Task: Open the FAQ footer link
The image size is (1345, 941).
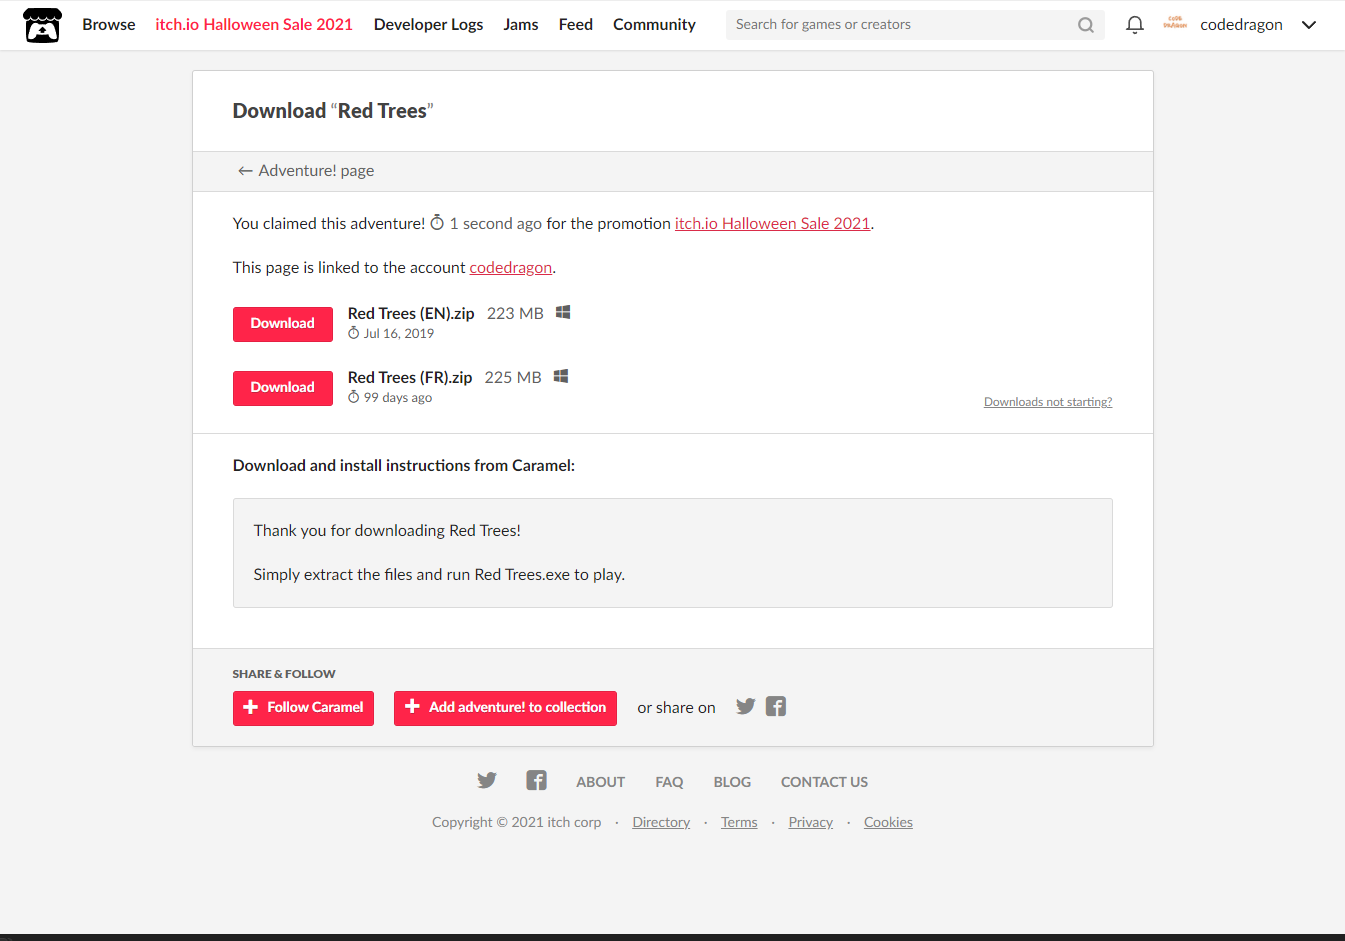Action: click(669, 782)
